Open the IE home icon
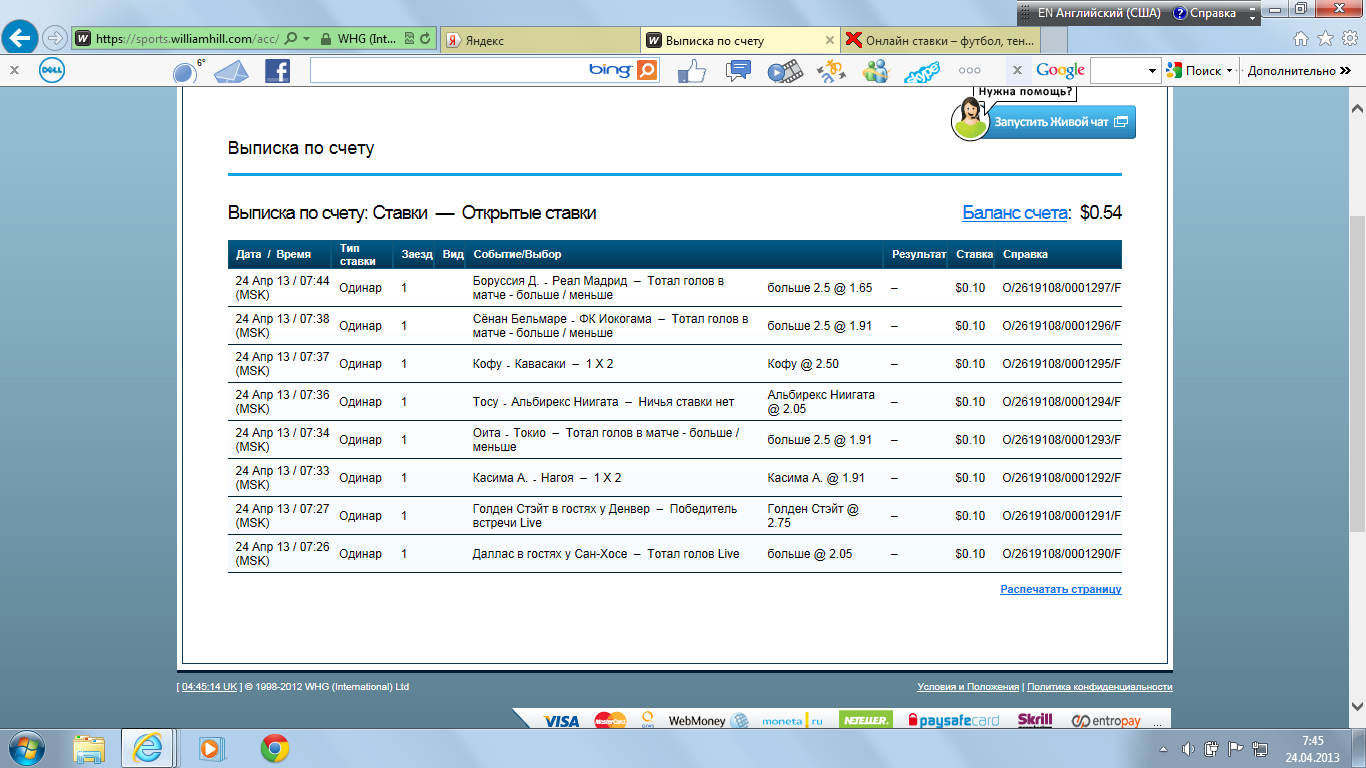 pos(1301,39)
